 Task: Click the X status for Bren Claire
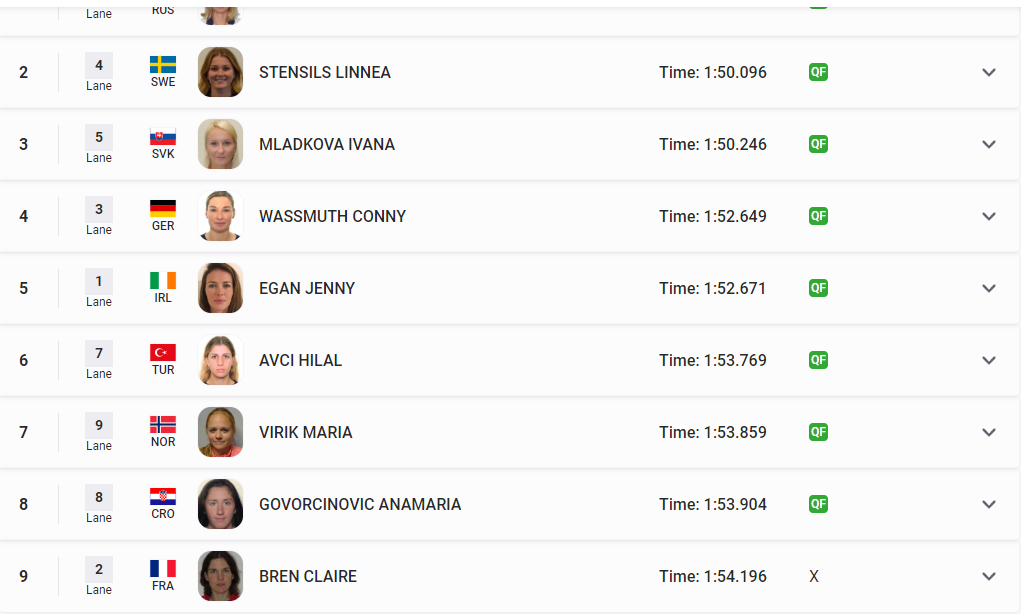pos(814,576)
